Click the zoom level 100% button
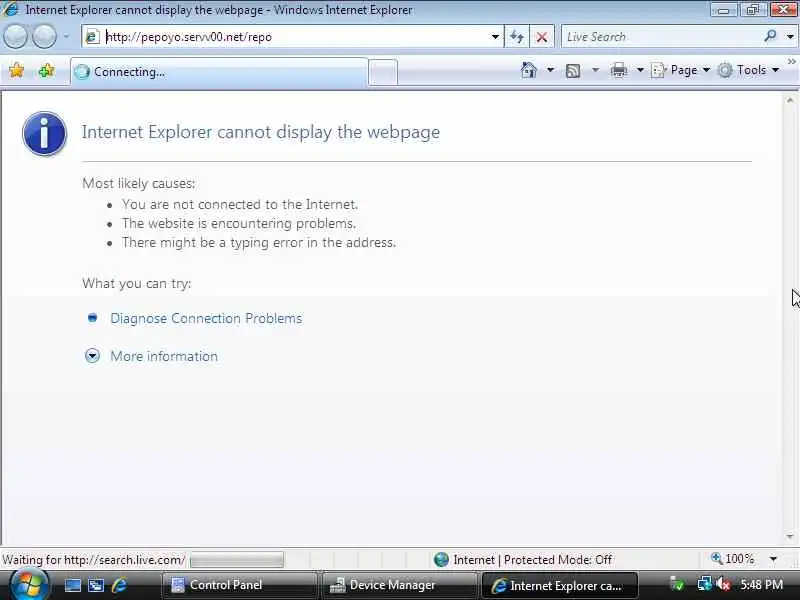 733,559
